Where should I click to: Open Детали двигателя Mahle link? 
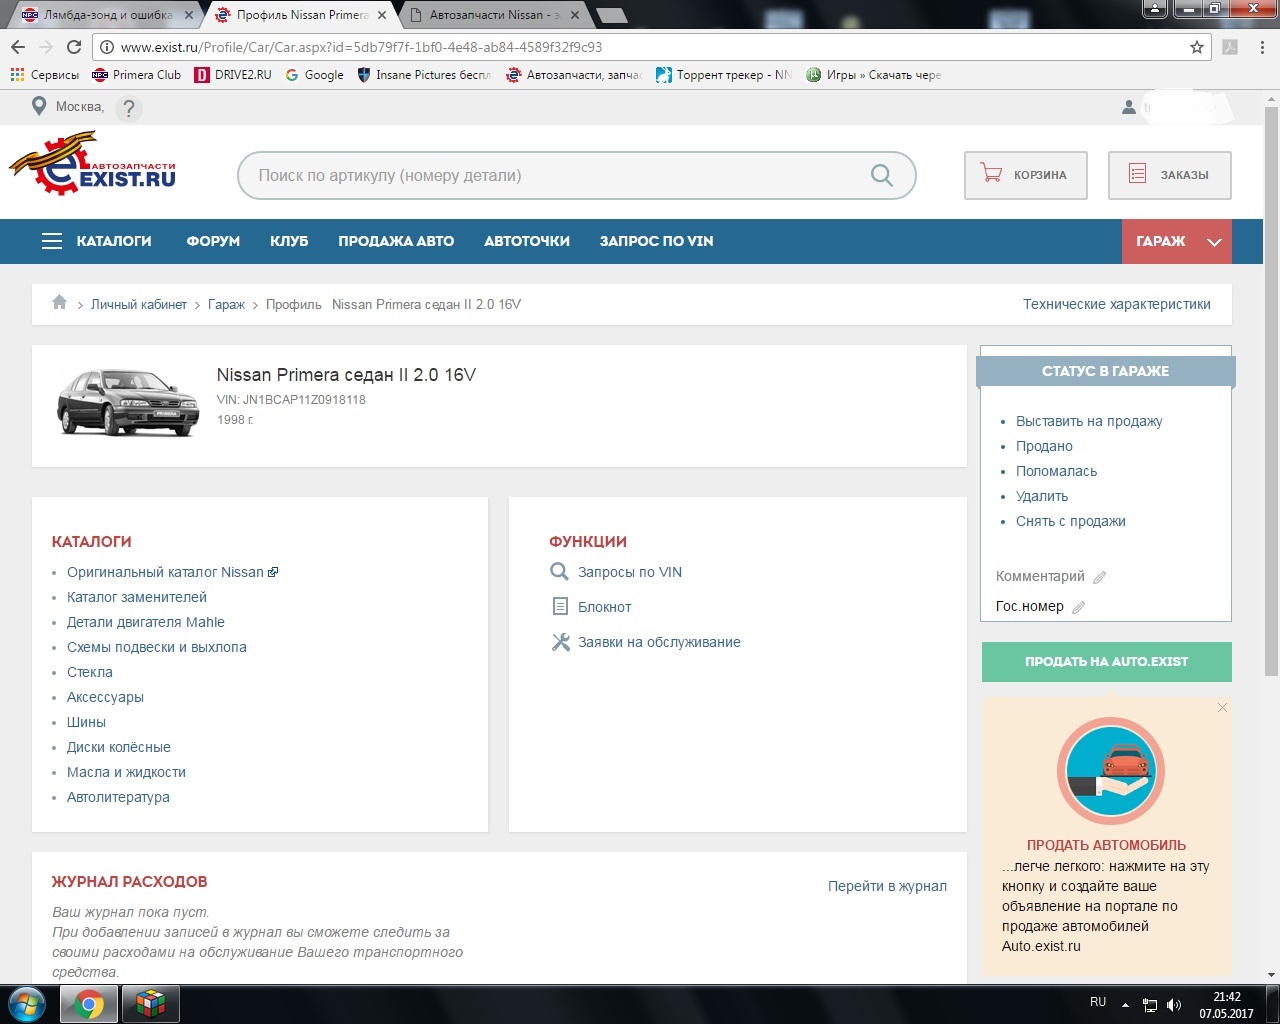(146, 622)
